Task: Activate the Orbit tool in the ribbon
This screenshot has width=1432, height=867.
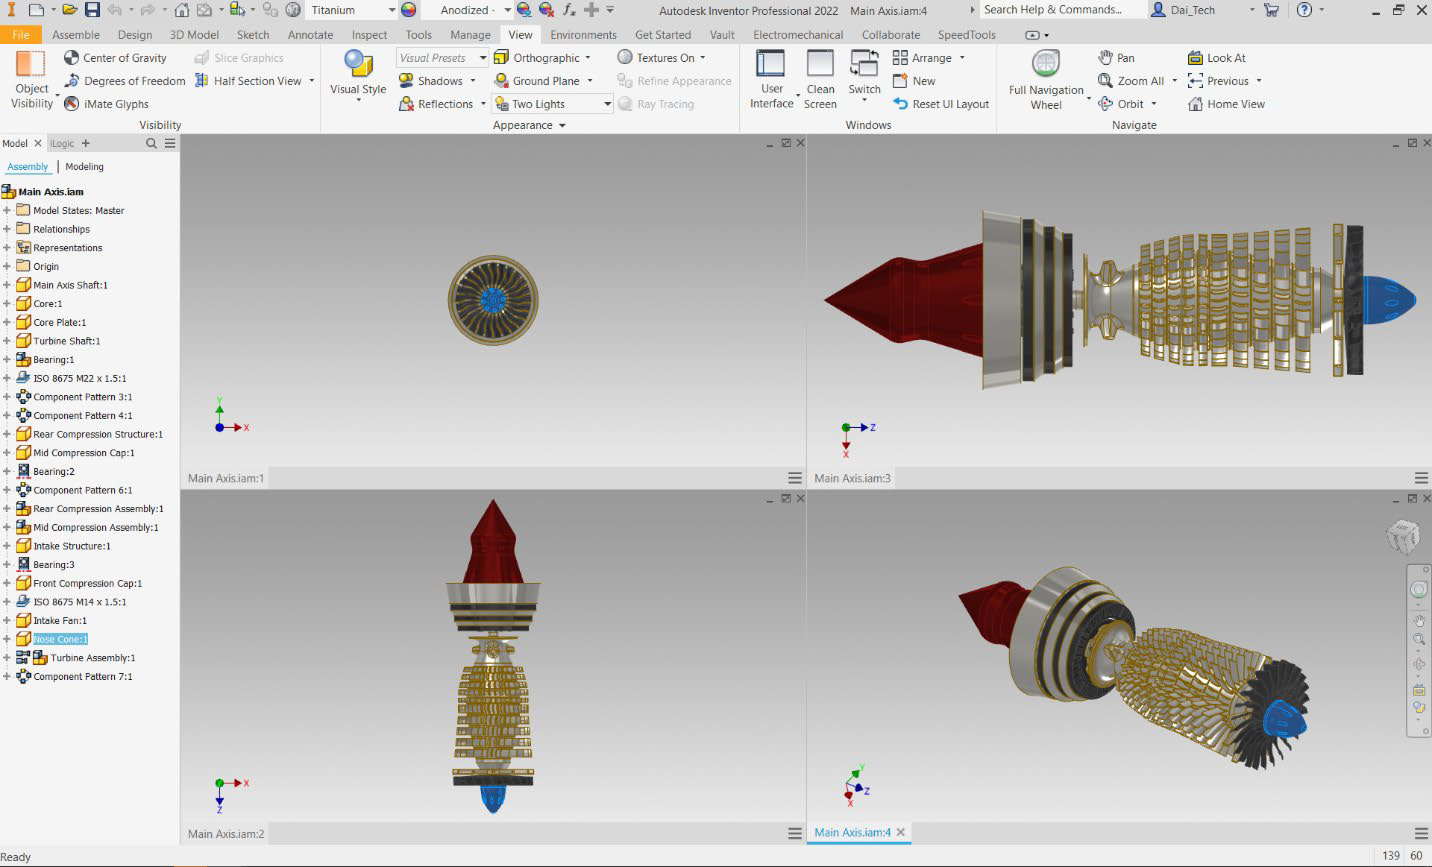Action: pos(1121,104)
